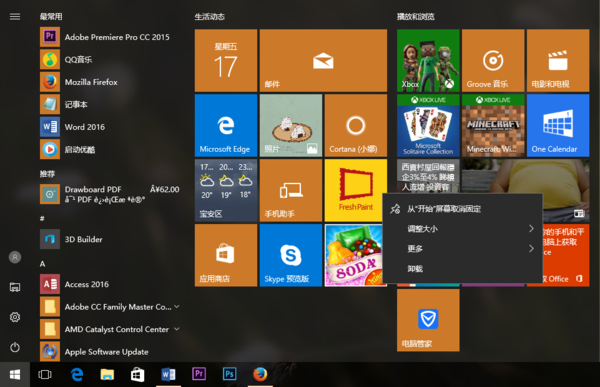Image resolution: width=600 pixels, height=387 pixels.
Task: Open the Groove 音乐 tile
Action: (493, 60)
